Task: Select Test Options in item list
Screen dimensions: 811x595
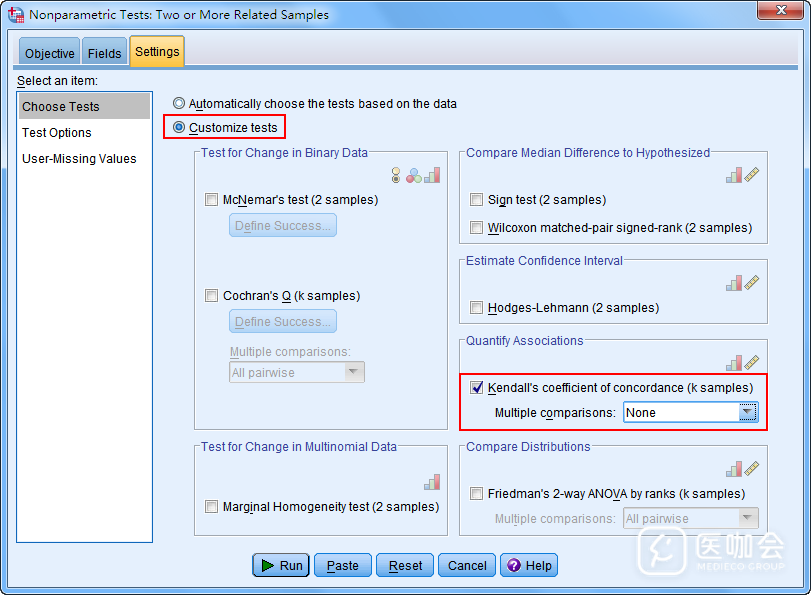Action: [x=57, y=133]
